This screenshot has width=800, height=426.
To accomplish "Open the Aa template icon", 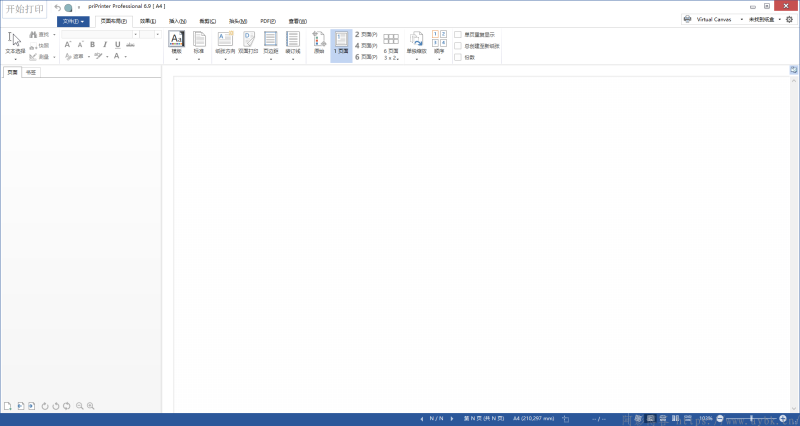I will pyautogui.click(x=177, y=45).
